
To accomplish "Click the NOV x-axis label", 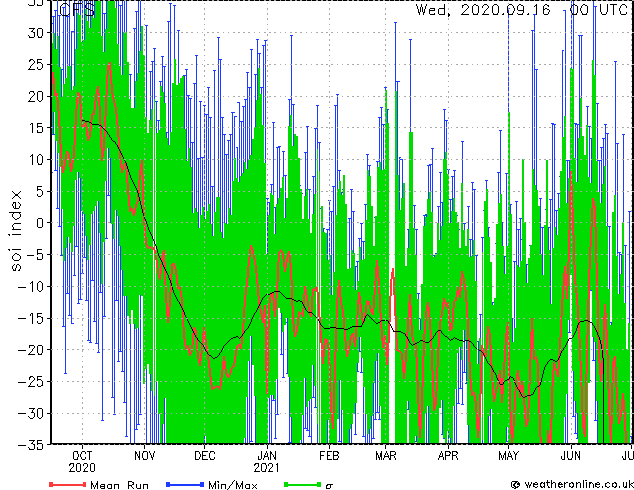I will 144,456.
